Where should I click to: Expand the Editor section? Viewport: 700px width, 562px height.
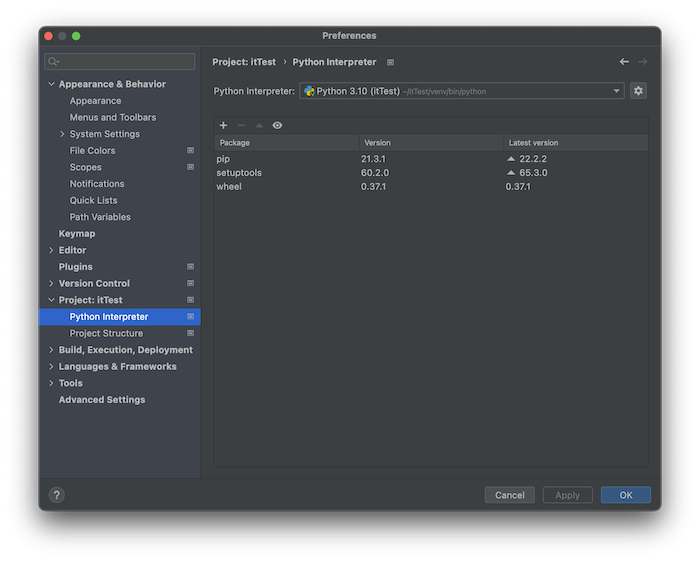point(51,250)
